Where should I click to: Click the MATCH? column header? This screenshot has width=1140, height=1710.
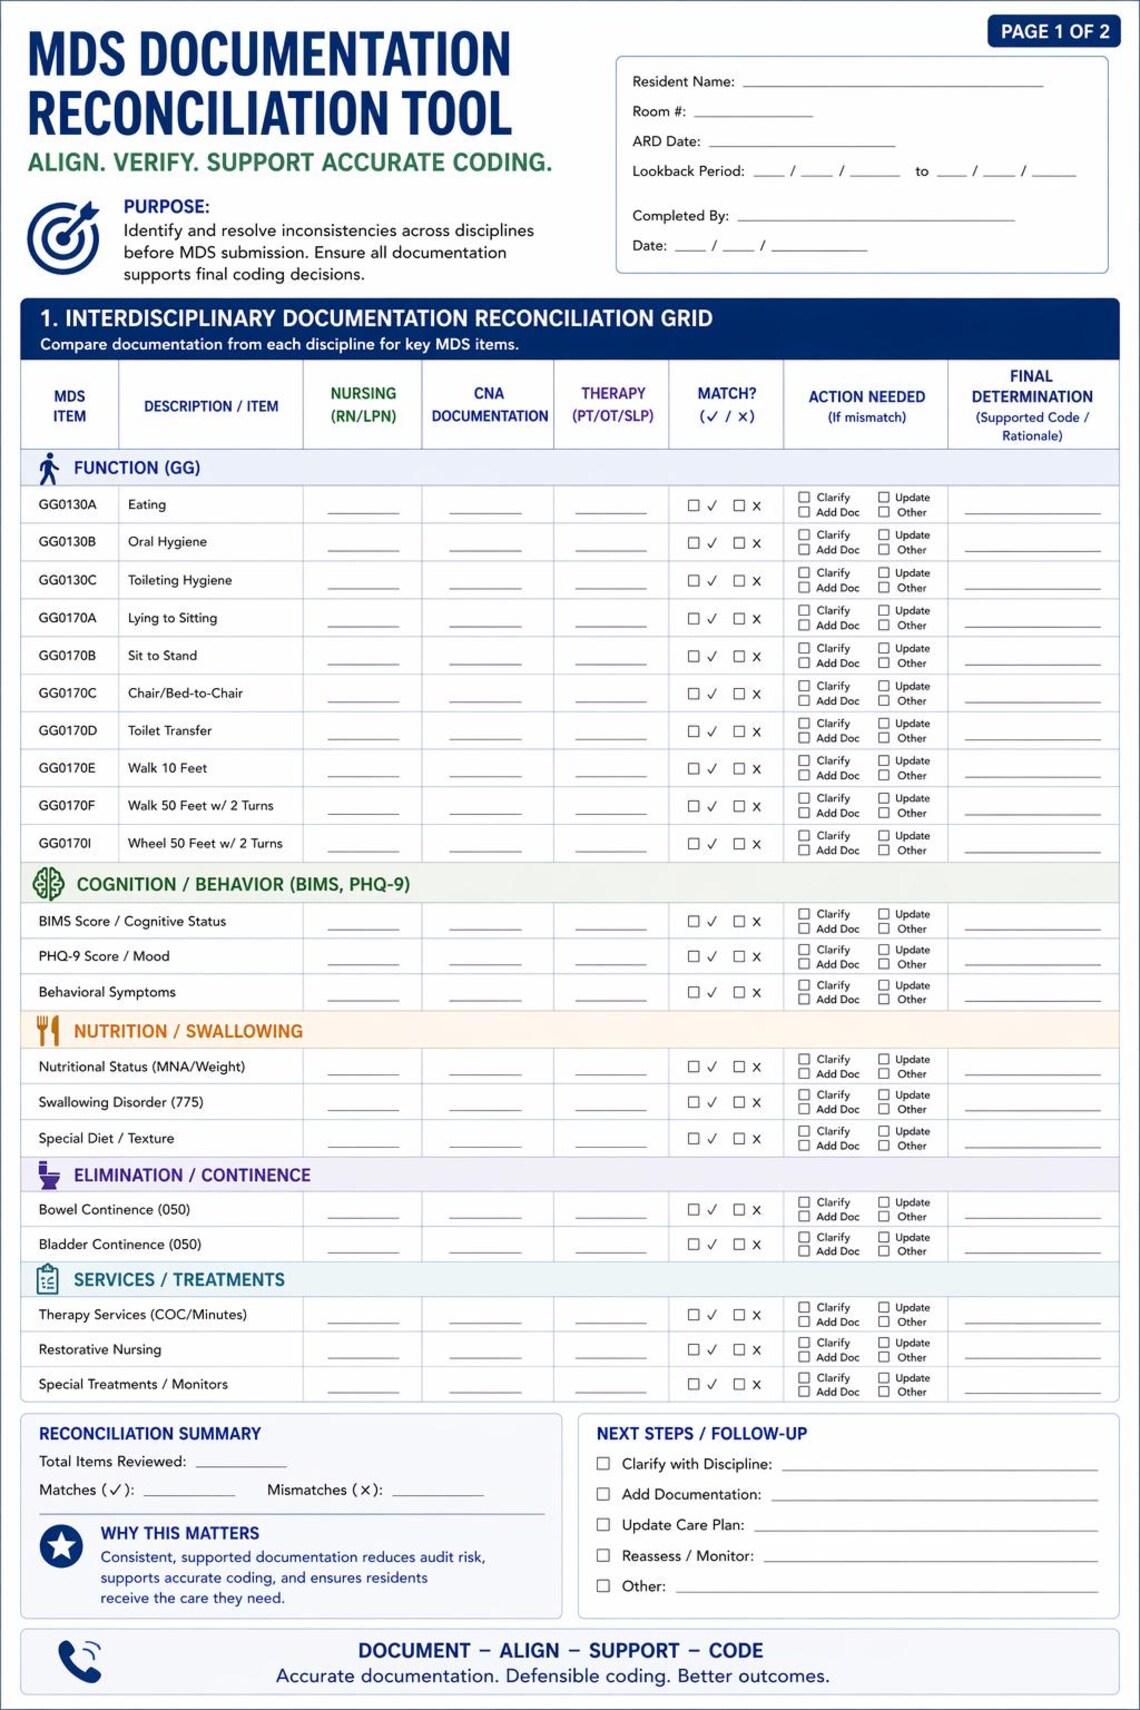click(x=727, y=405)
